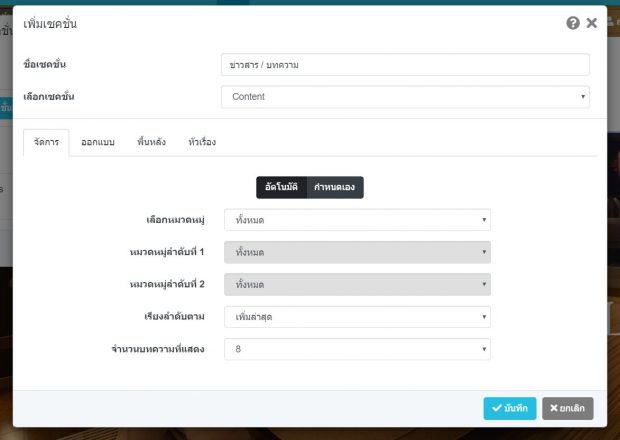
Task: Click the help question mark icon
Action: [x=573, y=23]
